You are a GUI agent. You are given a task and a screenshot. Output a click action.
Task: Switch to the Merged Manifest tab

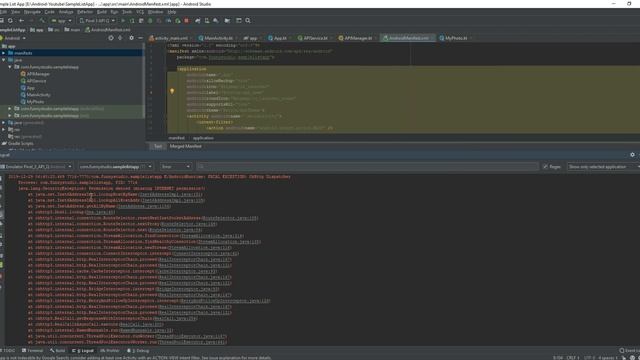coord(186,146)
